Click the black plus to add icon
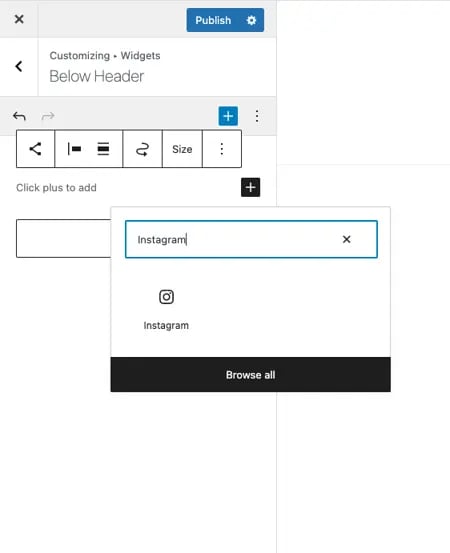 251,187
